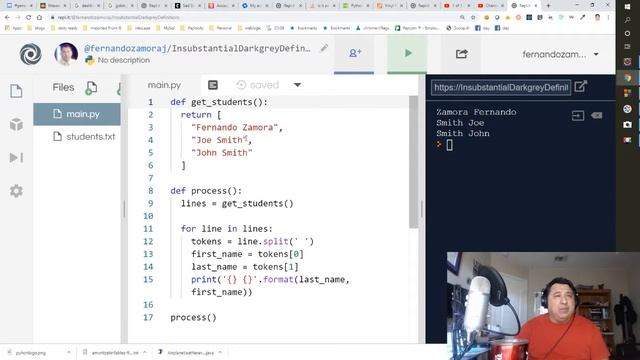Open the daily reads bookmark folder

(63, 28)
